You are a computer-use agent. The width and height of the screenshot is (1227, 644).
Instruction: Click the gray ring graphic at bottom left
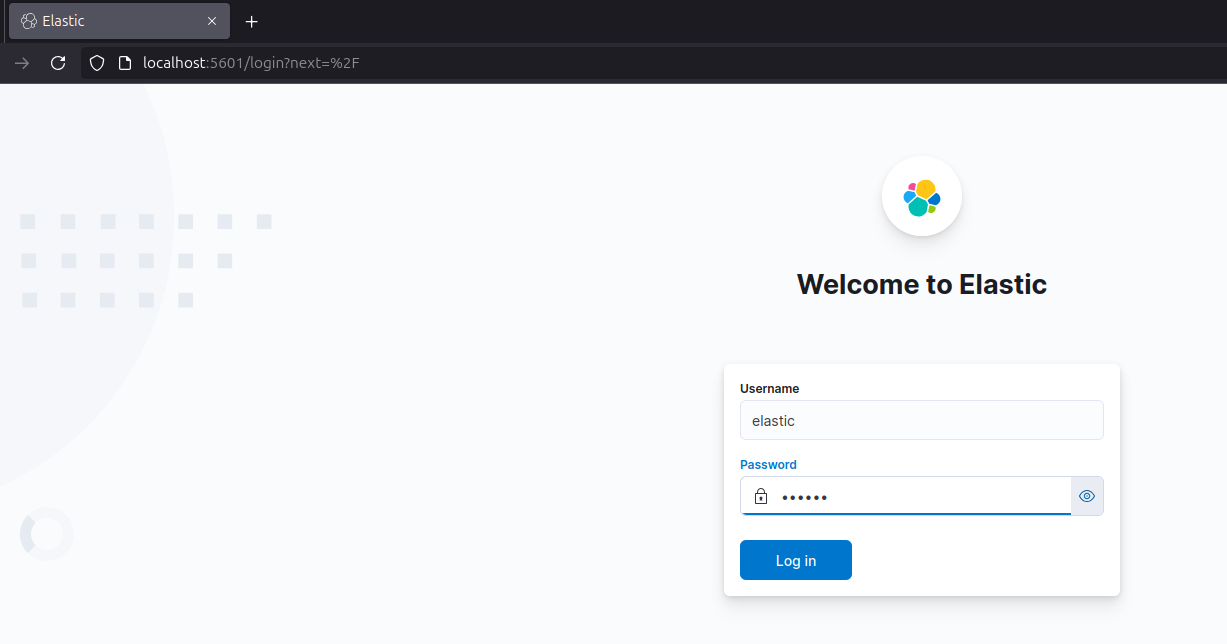47,534
